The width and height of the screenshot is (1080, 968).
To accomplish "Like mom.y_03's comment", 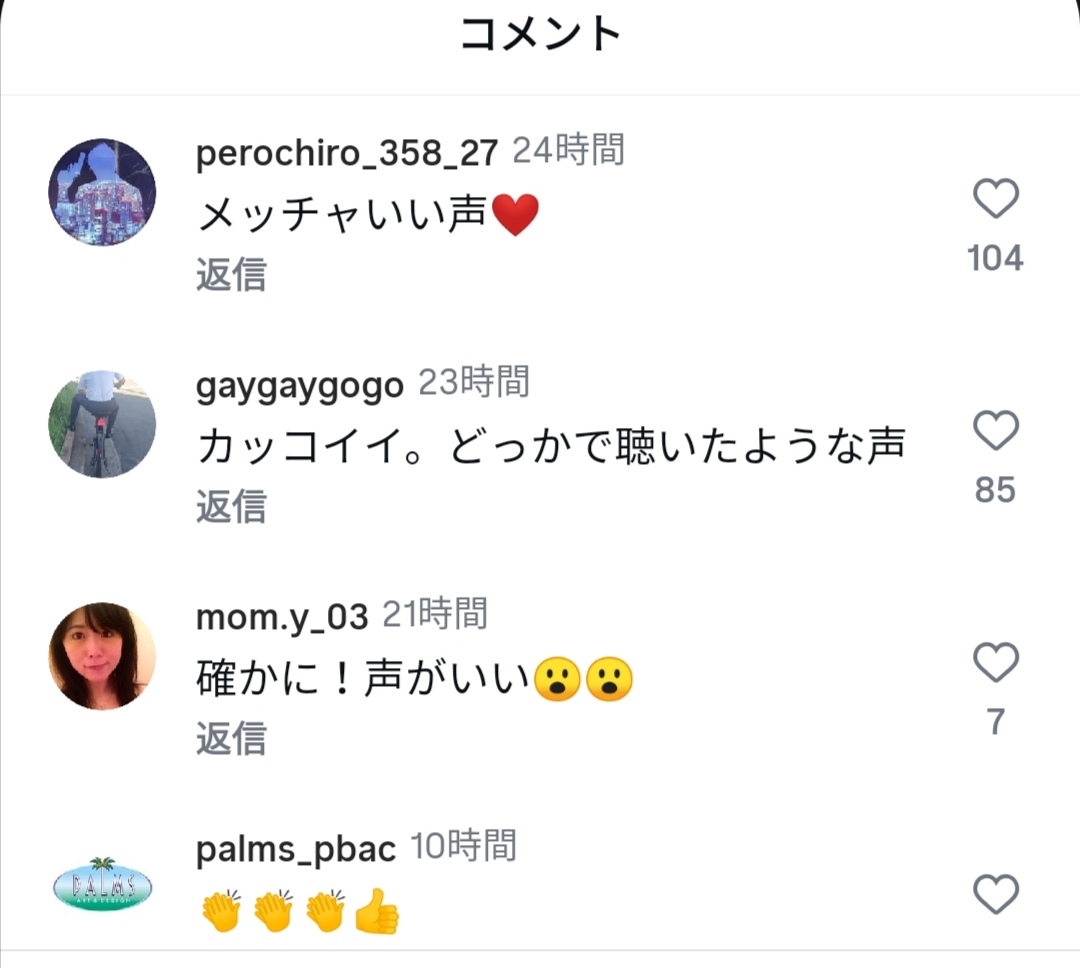I will pyautogui.click(x=995, y=663).
